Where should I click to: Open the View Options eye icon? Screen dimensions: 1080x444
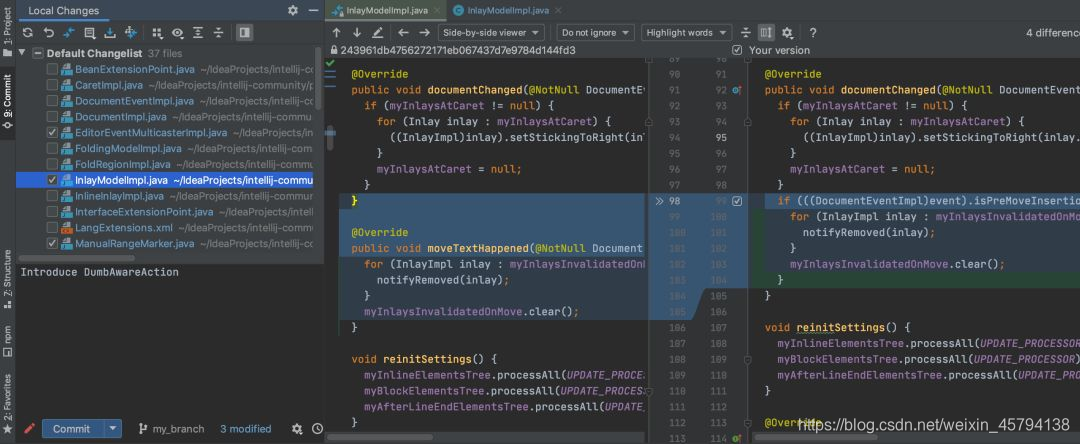click(178, 32)
